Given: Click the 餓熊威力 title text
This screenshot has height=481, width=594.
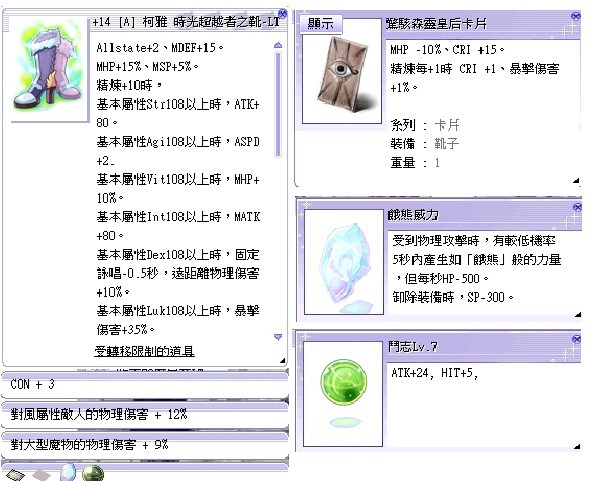Looking at the screenshot, I should coord(413,215).
